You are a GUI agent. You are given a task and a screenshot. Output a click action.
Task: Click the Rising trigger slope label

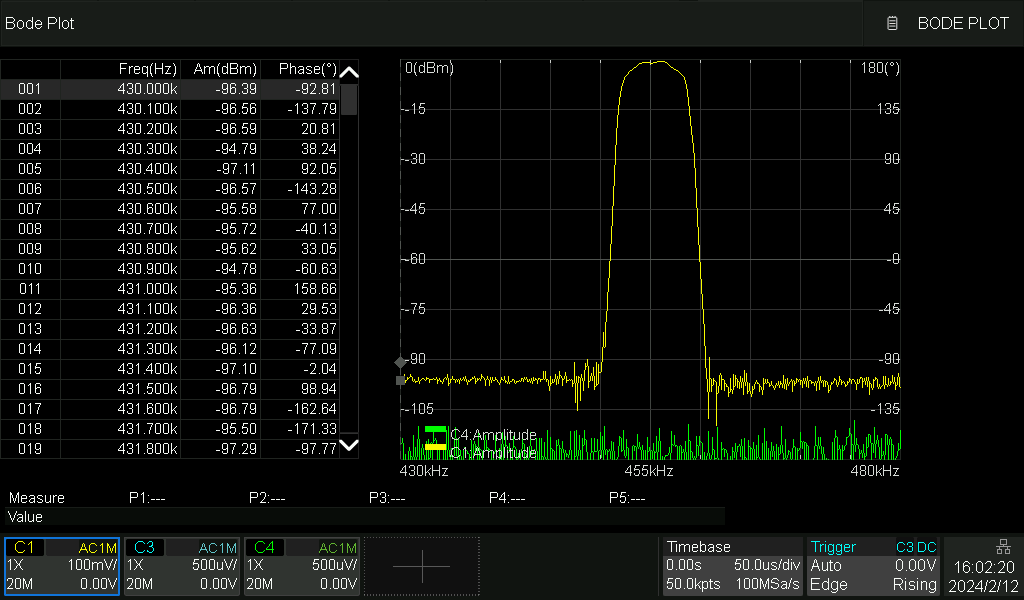[x=915, y=584]
